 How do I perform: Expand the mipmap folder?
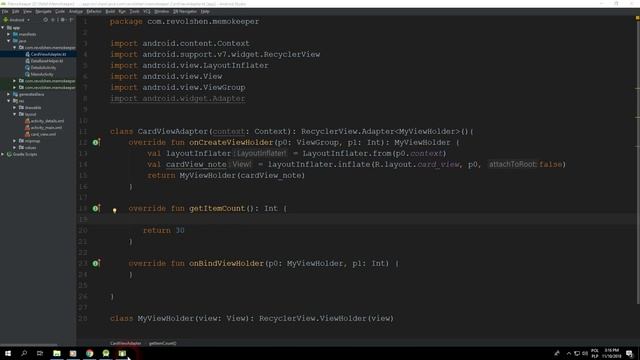[15, 141]
